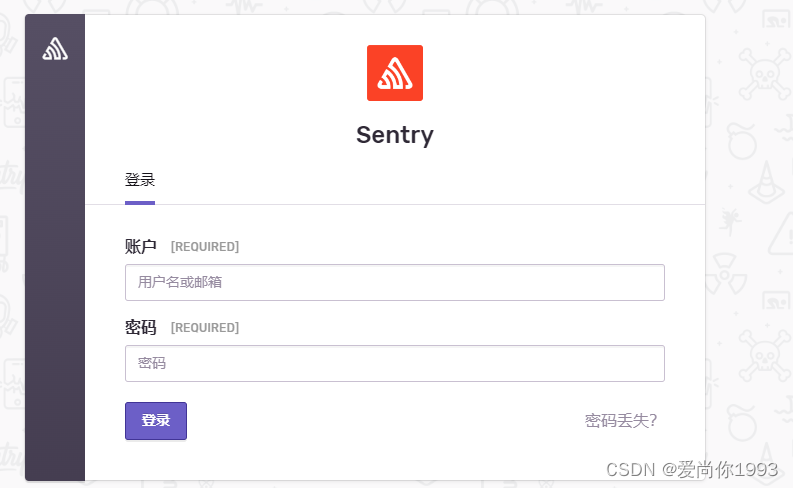Select the 登录 tab
The width and height of the screenshot is (793, 488).
coord(140,181)
